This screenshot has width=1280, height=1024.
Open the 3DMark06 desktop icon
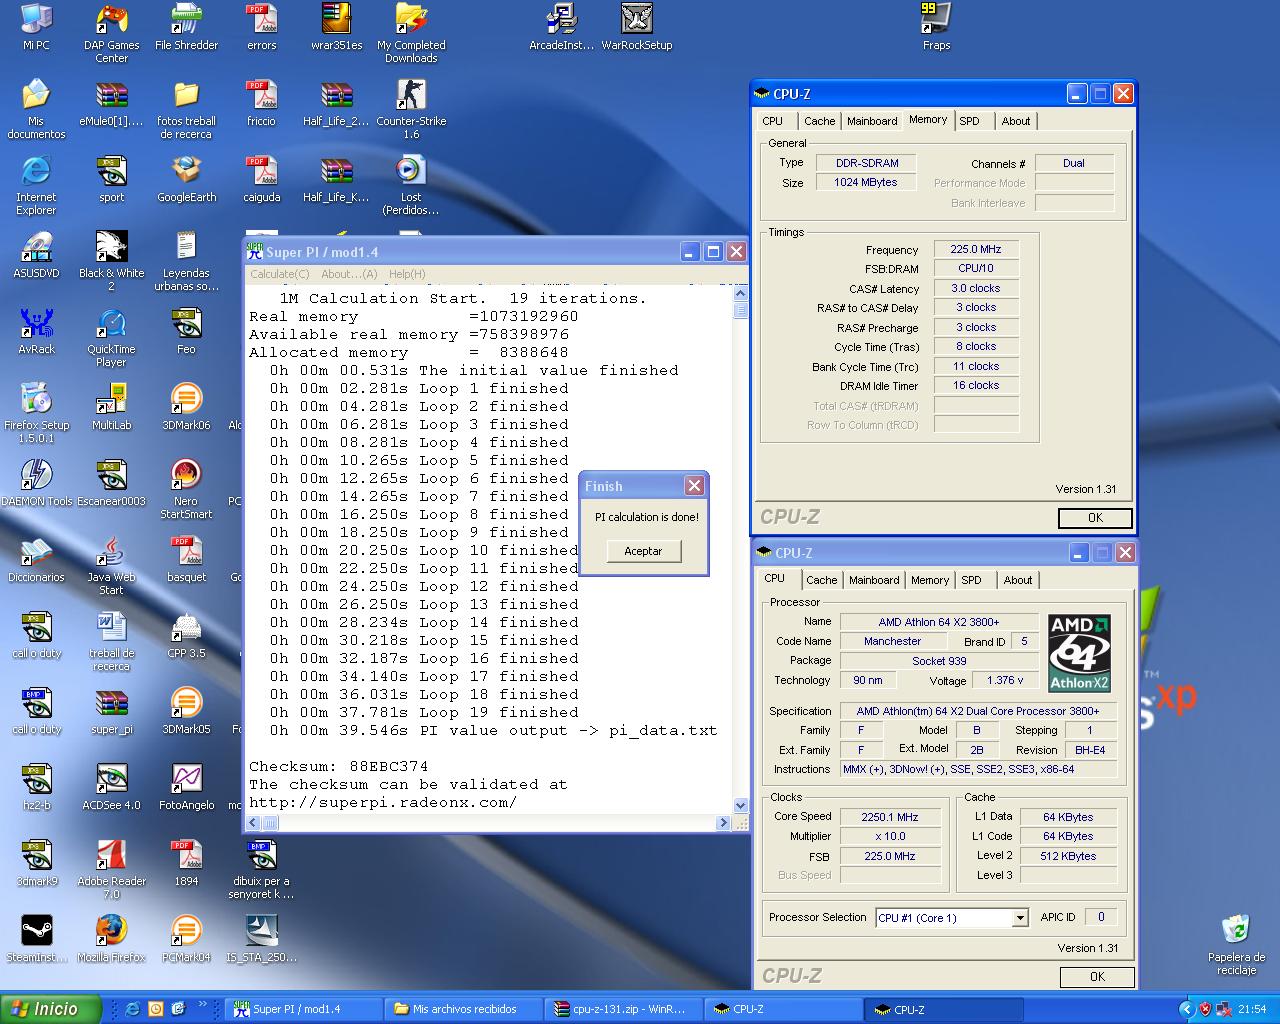tap(186, 400)
